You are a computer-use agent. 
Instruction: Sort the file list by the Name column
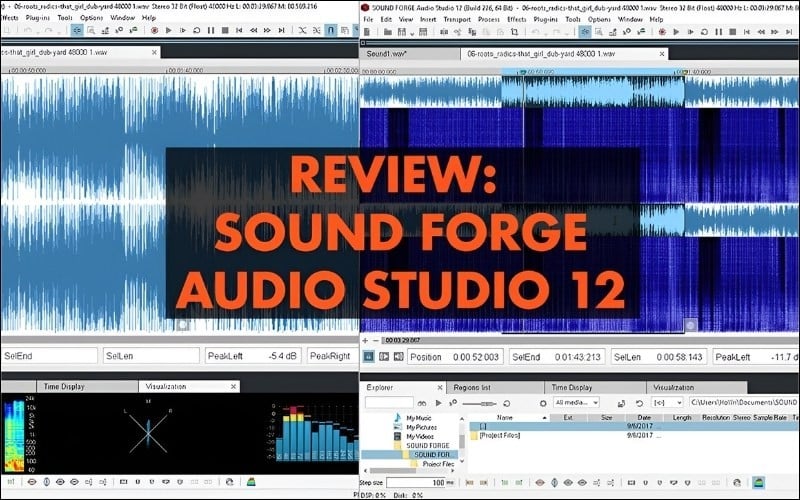pyautogui.click(x=508, y=418)
